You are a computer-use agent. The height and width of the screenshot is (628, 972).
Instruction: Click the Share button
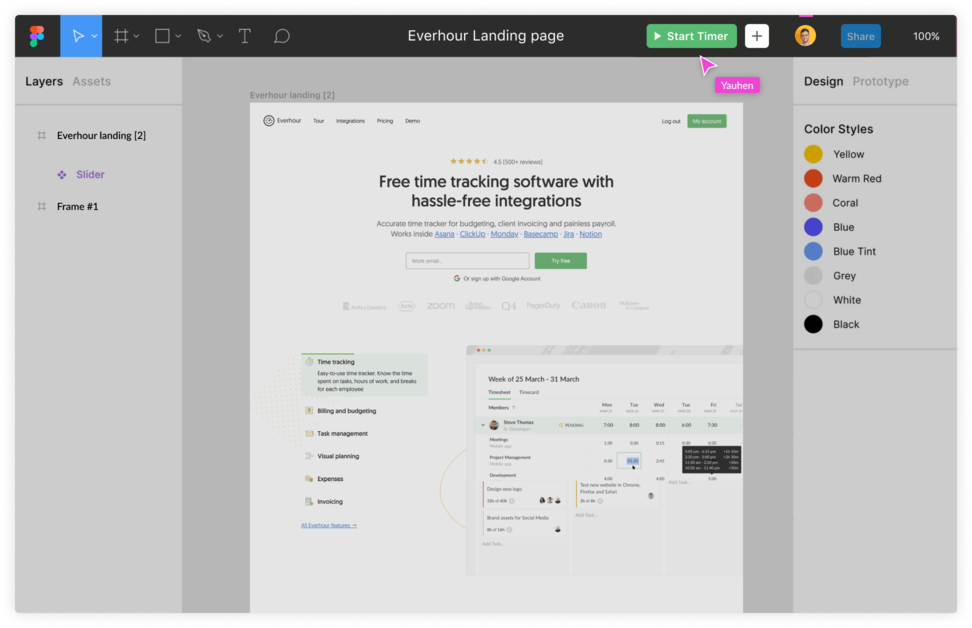(x=861, y=35)
